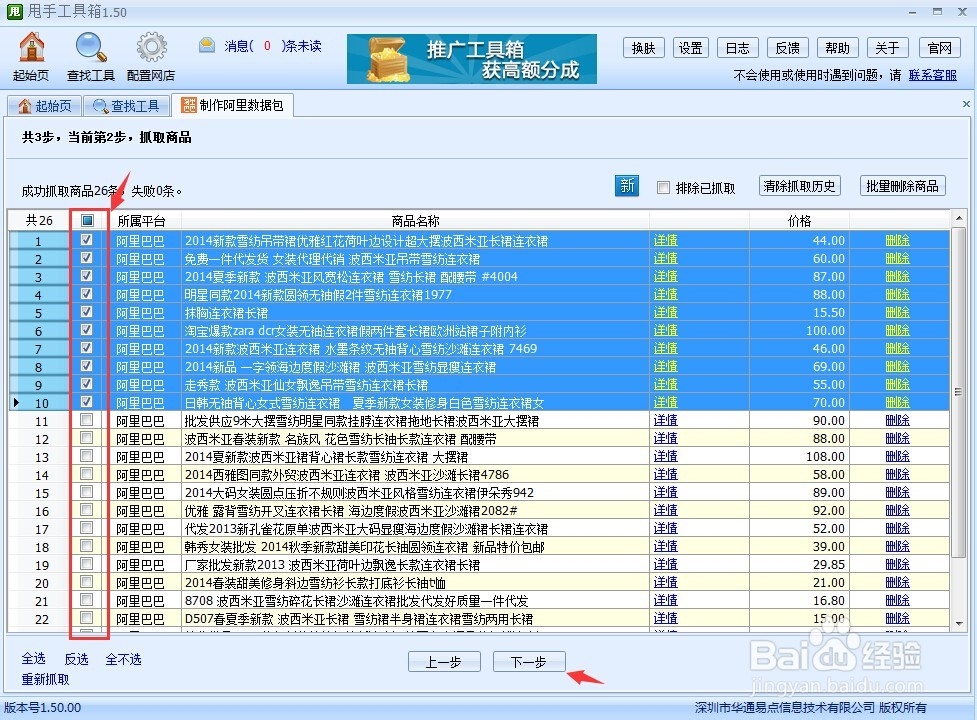This screenshot has height=720, width=977.
Task: Enable the 排除已抓取 checkbox
Action: [x=663, y=187]
